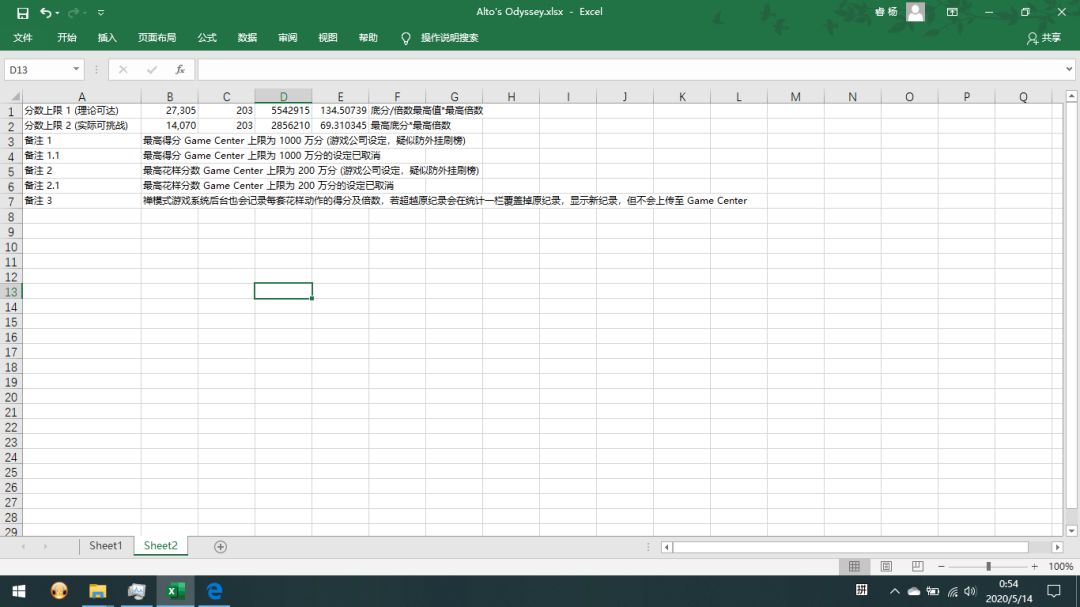Switch to the 页面布局 ribbon tab
The image size is (1080, 607).
click(157, 38)
